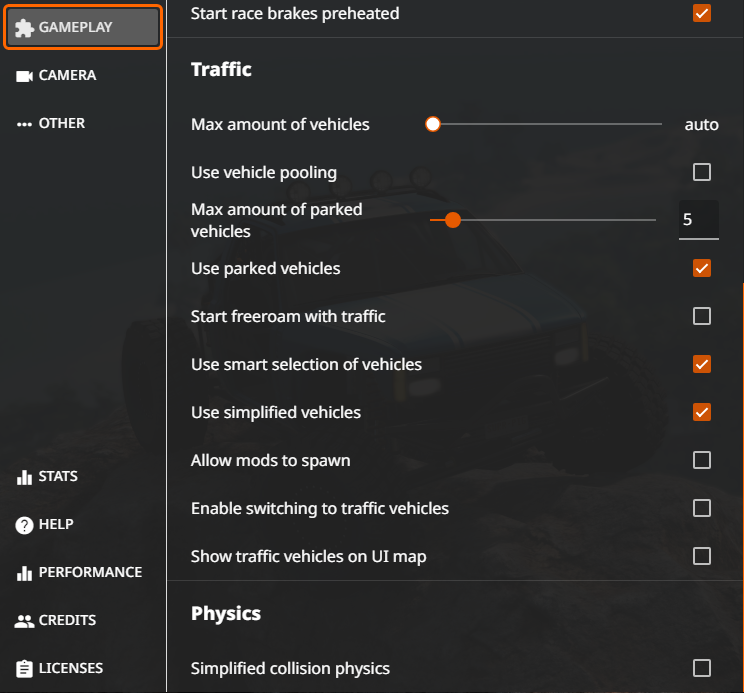744x693 pixels.
Task: Enable the Use vehicle pooling checkbox
Action: [702, 172]
